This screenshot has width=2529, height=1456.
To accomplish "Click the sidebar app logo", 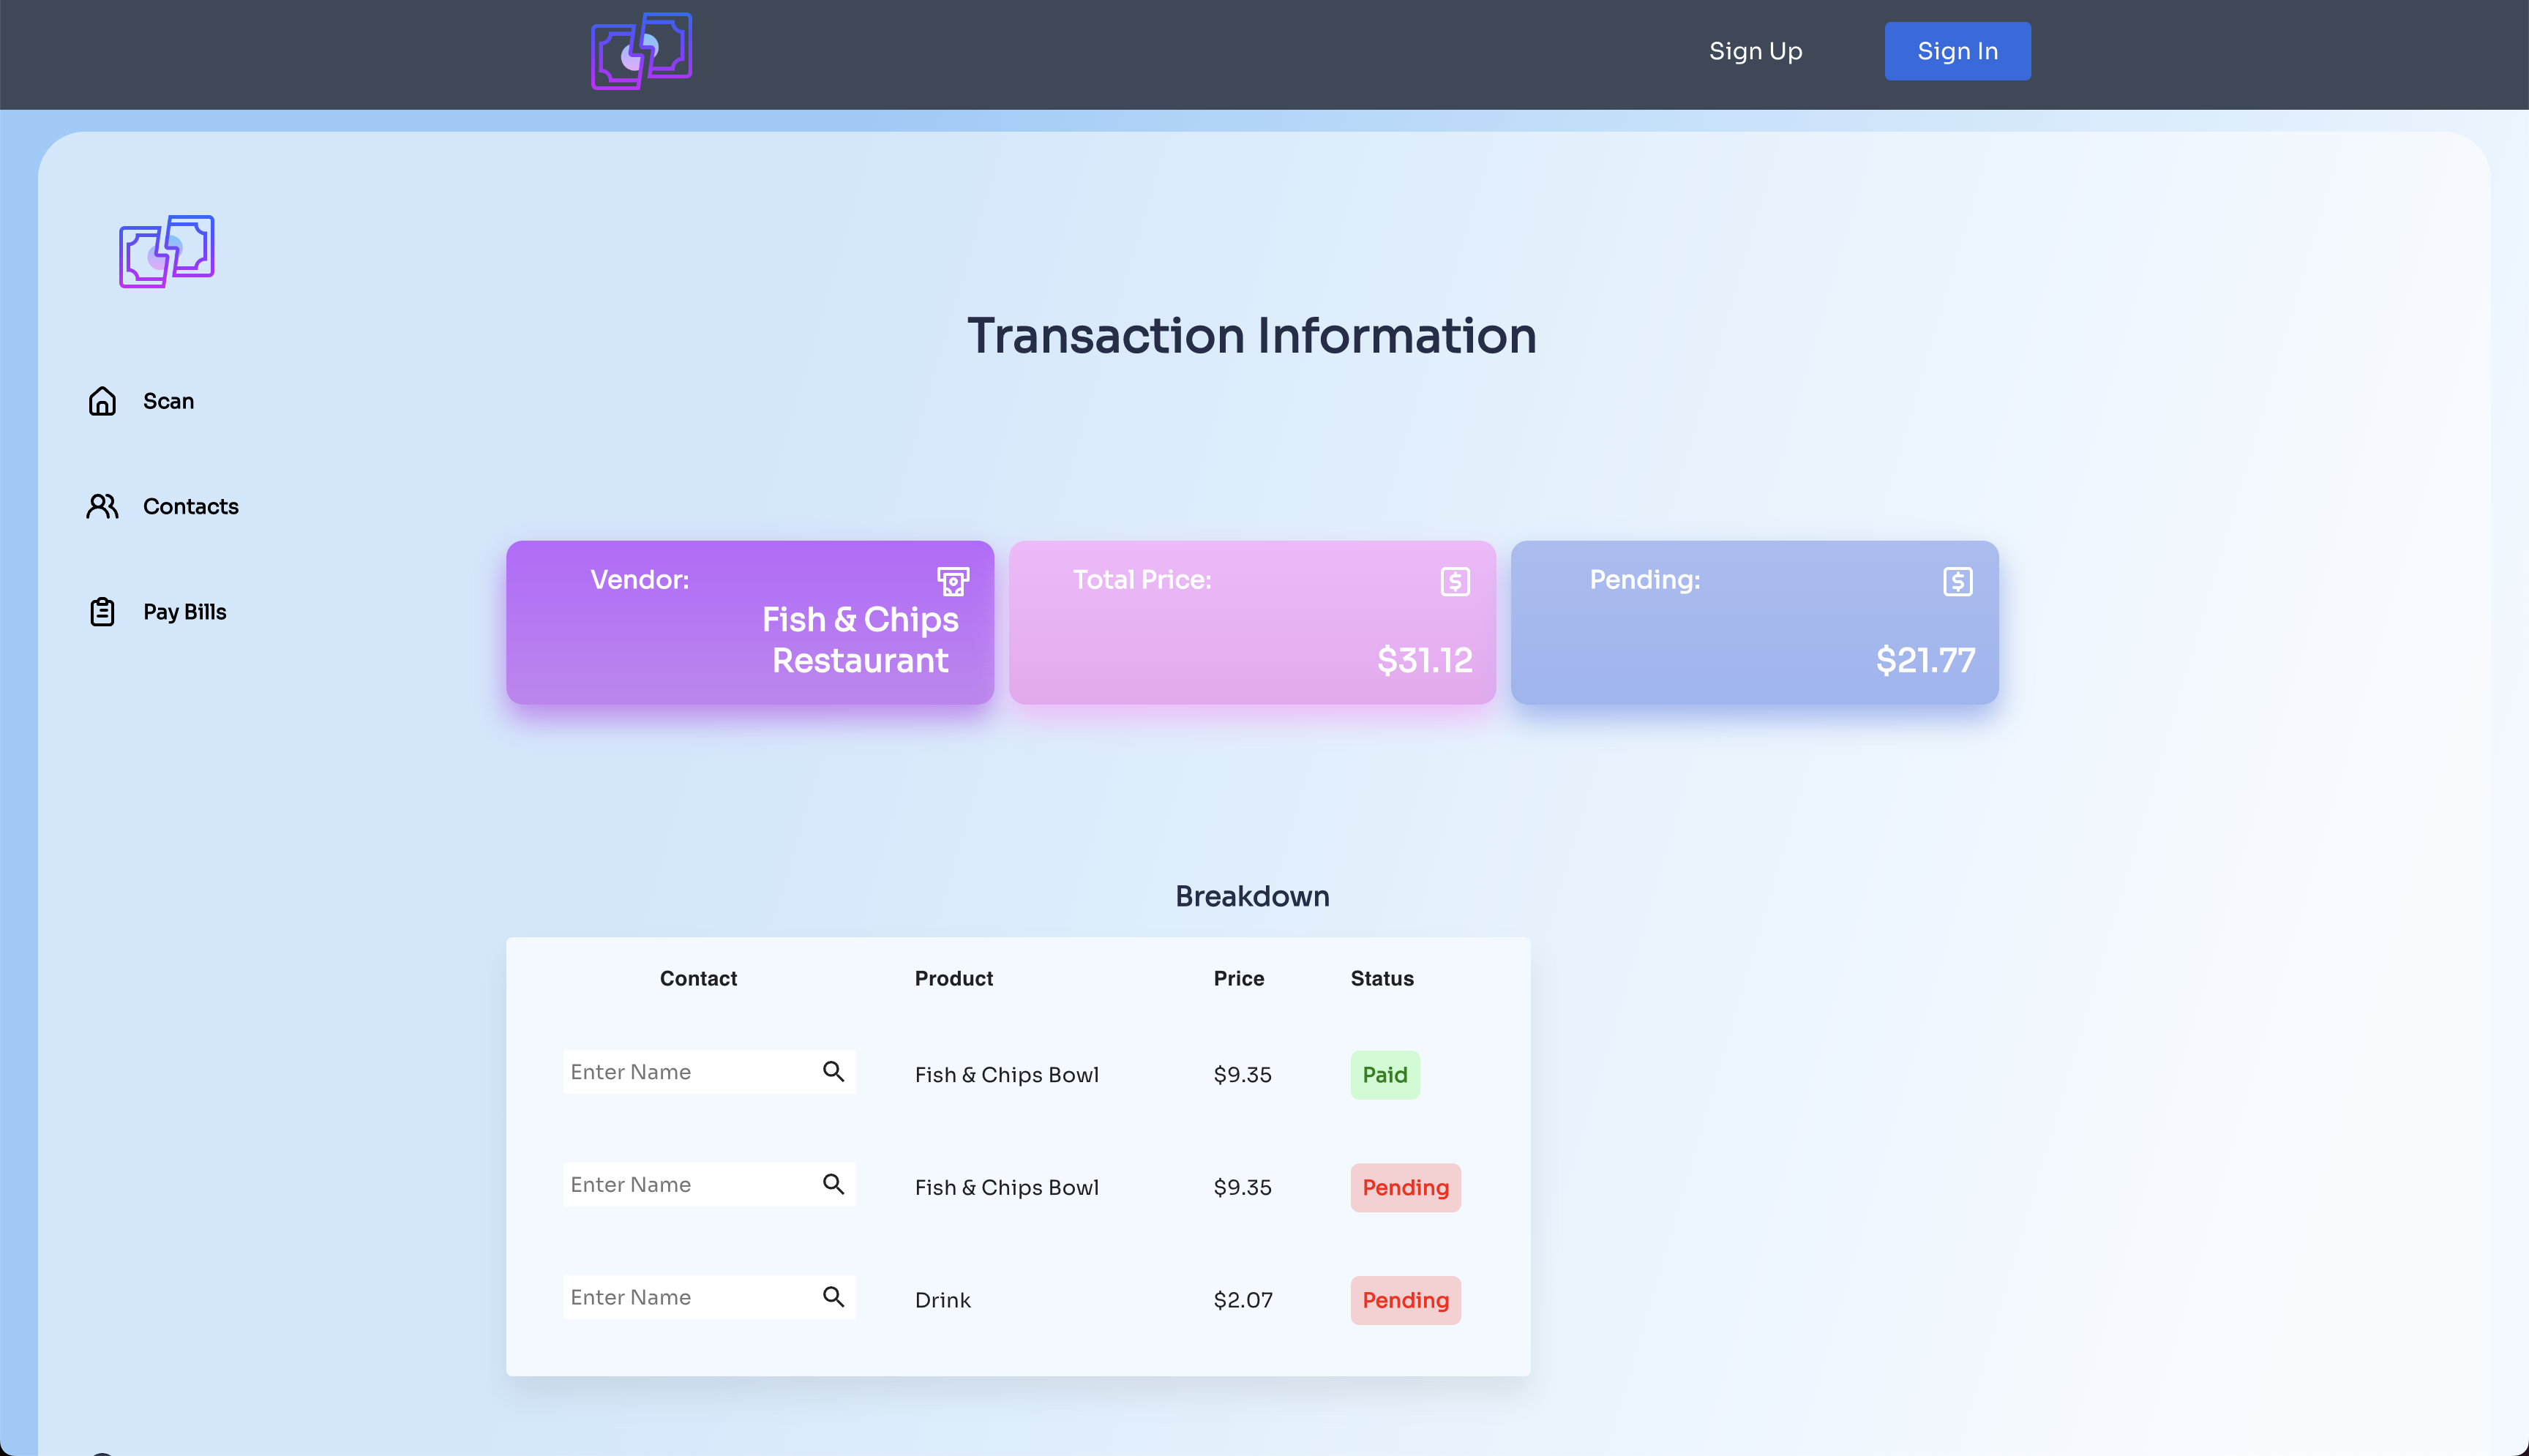I will click(167, 251).
